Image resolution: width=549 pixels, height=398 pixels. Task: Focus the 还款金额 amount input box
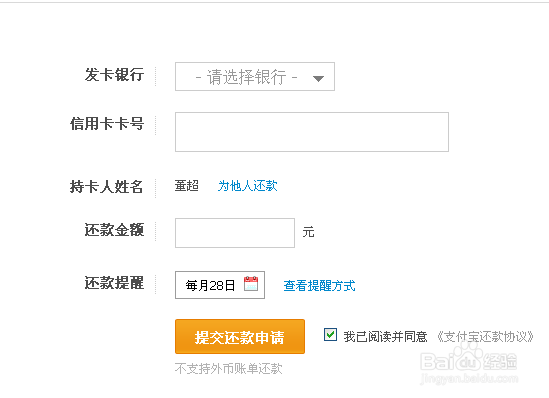coord(235,233)
